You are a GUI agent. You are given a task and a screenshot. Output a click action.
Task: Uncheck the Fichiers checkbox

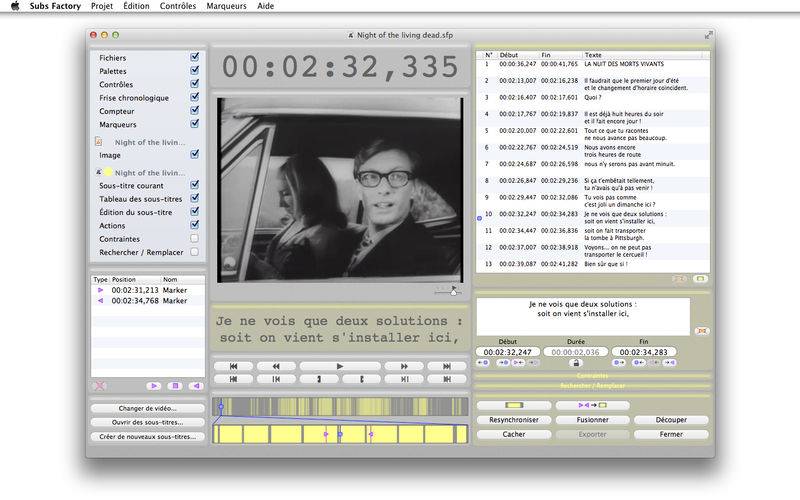(194, 57)
